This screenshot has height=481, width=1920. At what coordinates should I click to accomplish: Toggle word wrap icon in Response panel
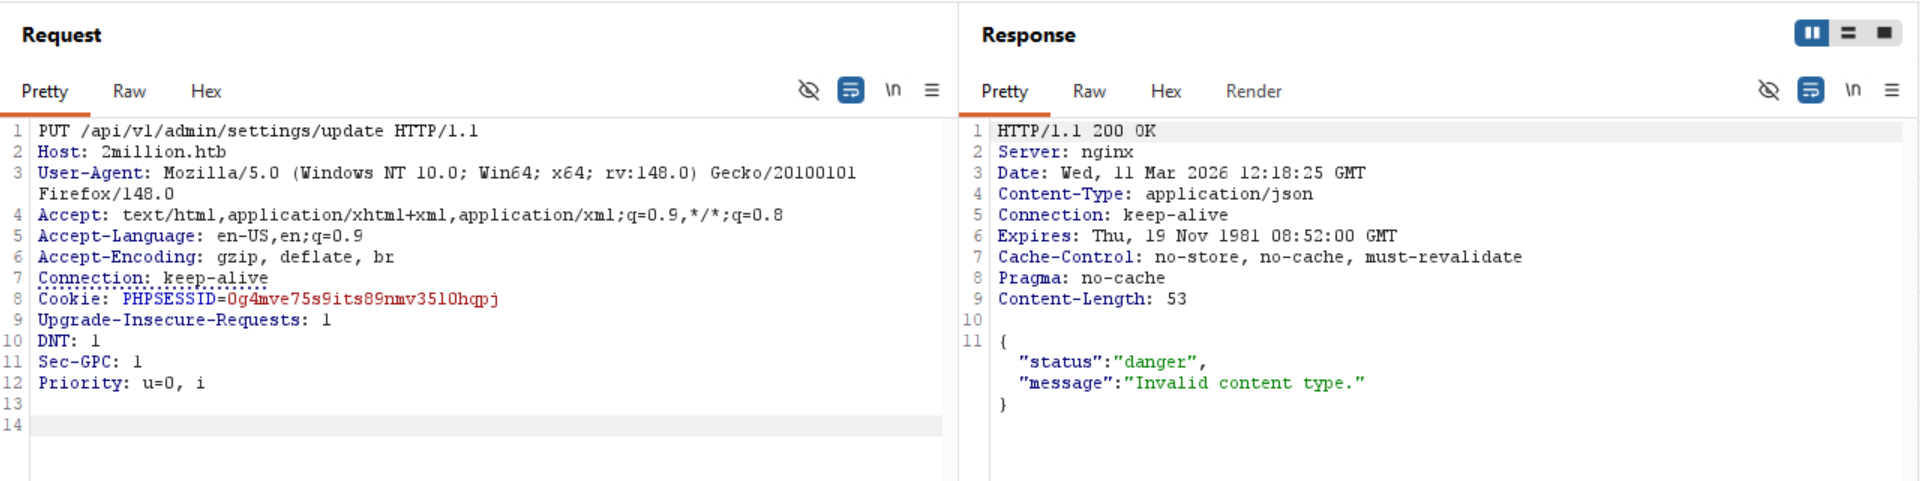point(1811,90)
